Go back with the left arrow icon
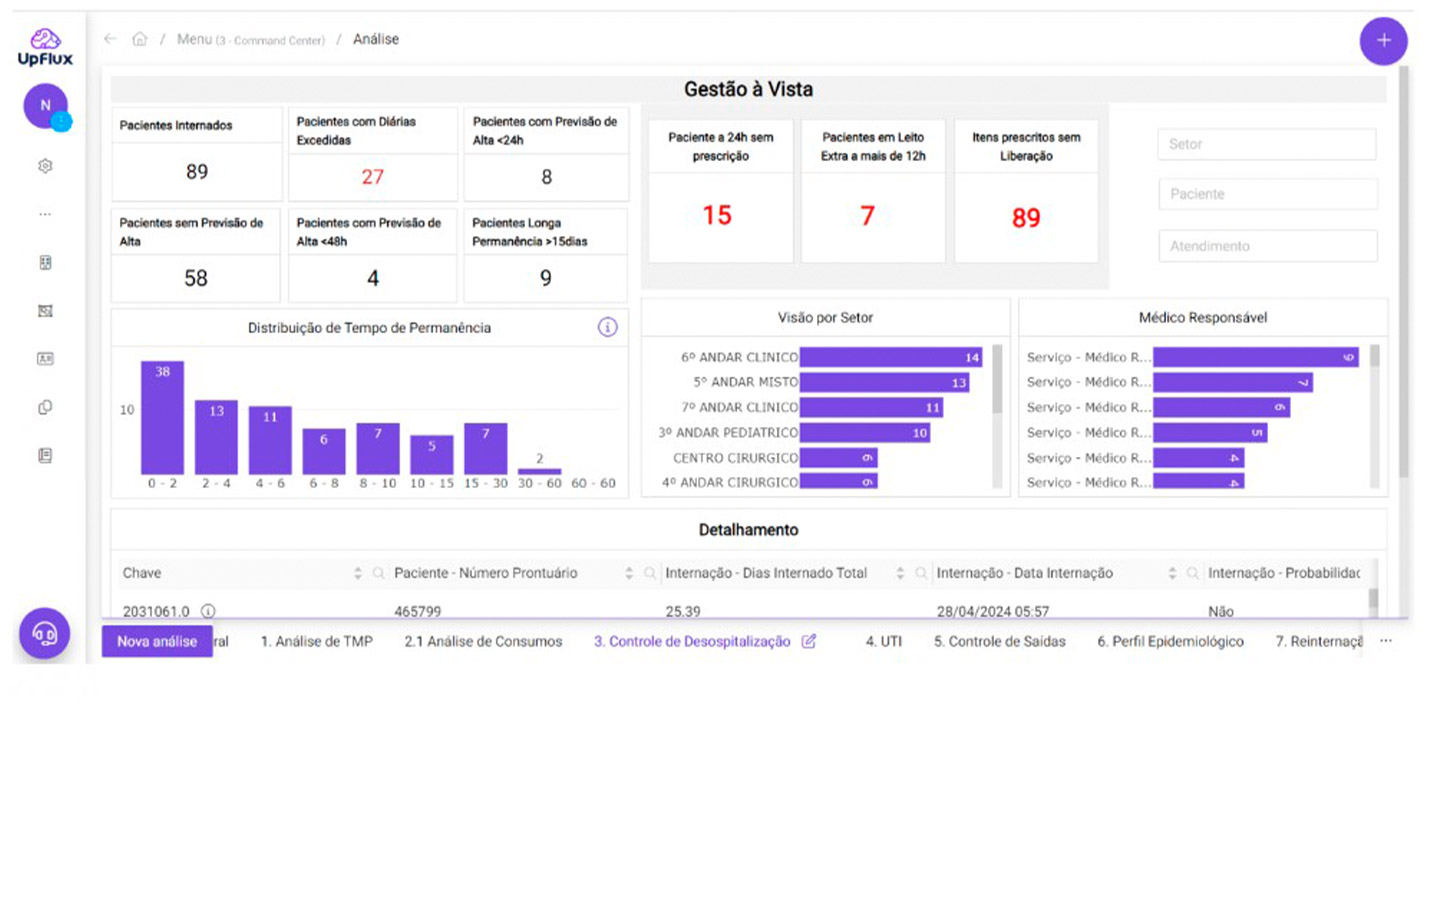This screenshot has width=1440, height=900. pyautogui.click(x=110, y=39)
